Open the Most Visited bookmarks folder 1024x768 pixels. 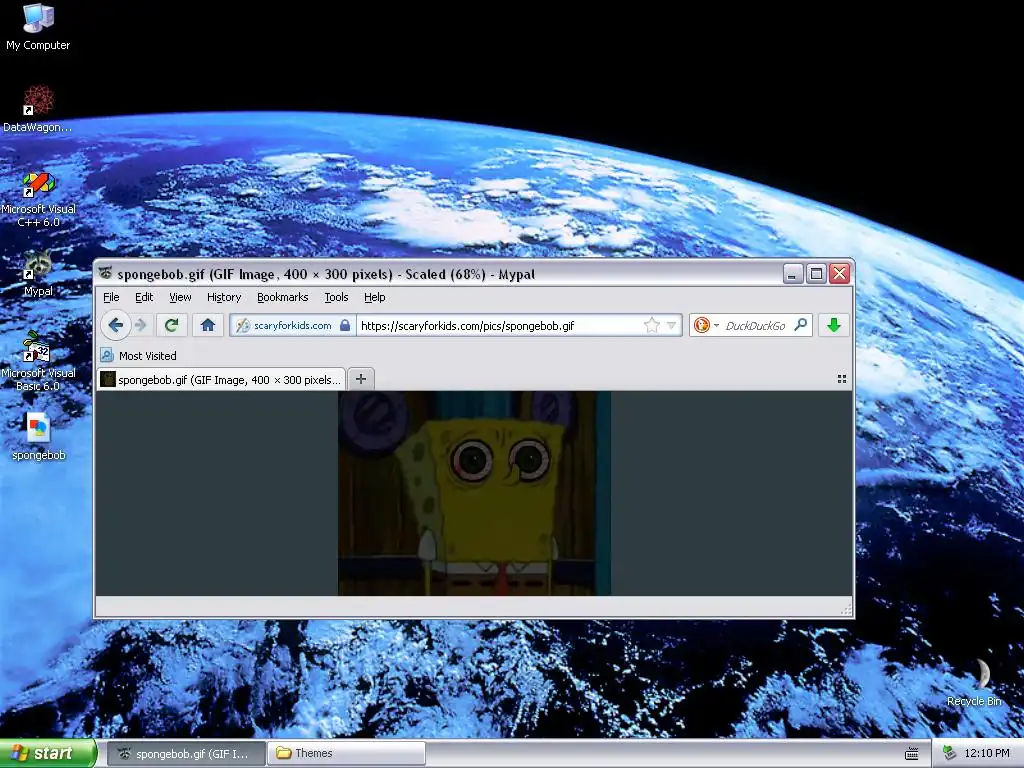[x=138, y=356]
